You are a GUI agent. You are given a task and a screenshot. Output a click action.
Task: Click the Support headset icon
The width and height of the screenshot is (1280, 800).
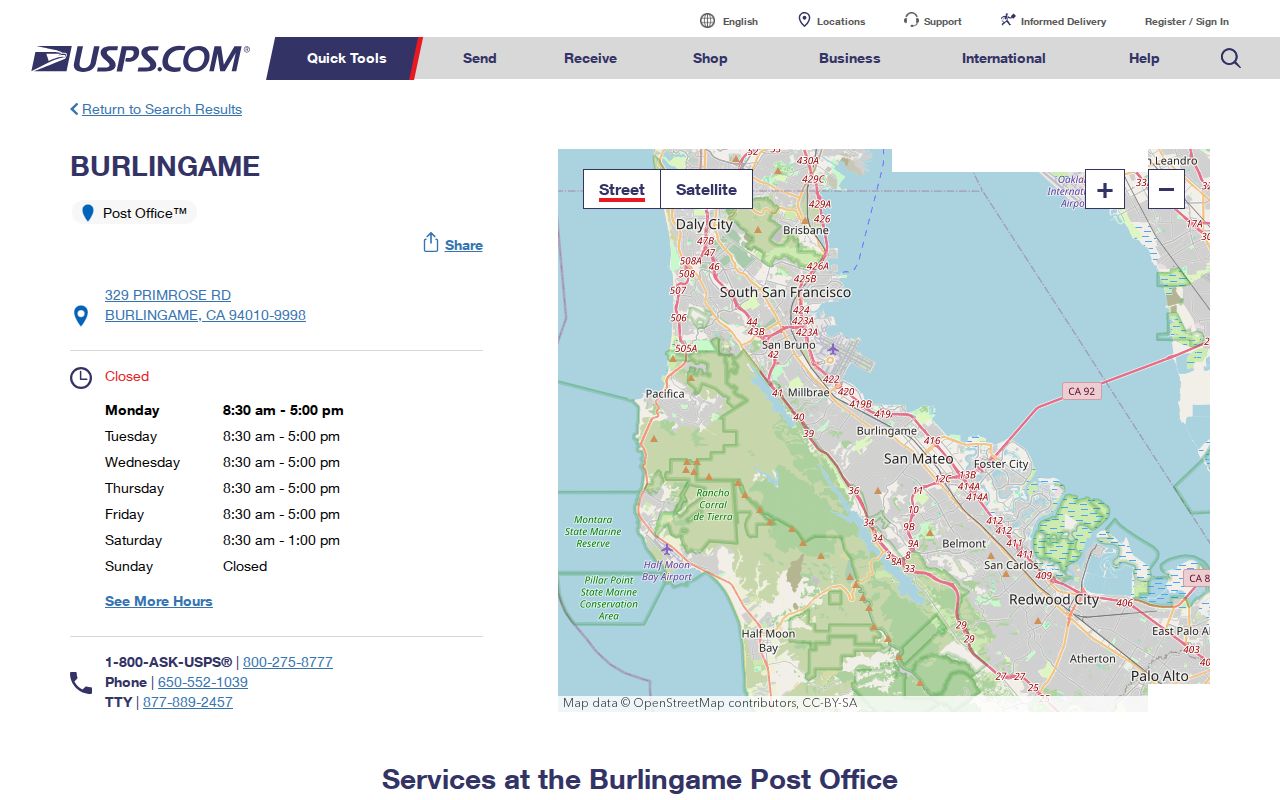911,20
